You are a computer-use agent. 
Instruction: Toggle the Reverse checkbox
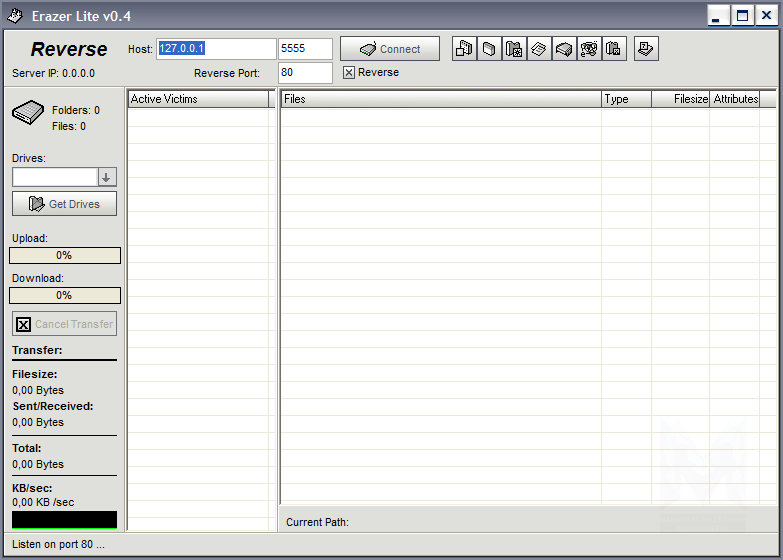tap(349, 73)
